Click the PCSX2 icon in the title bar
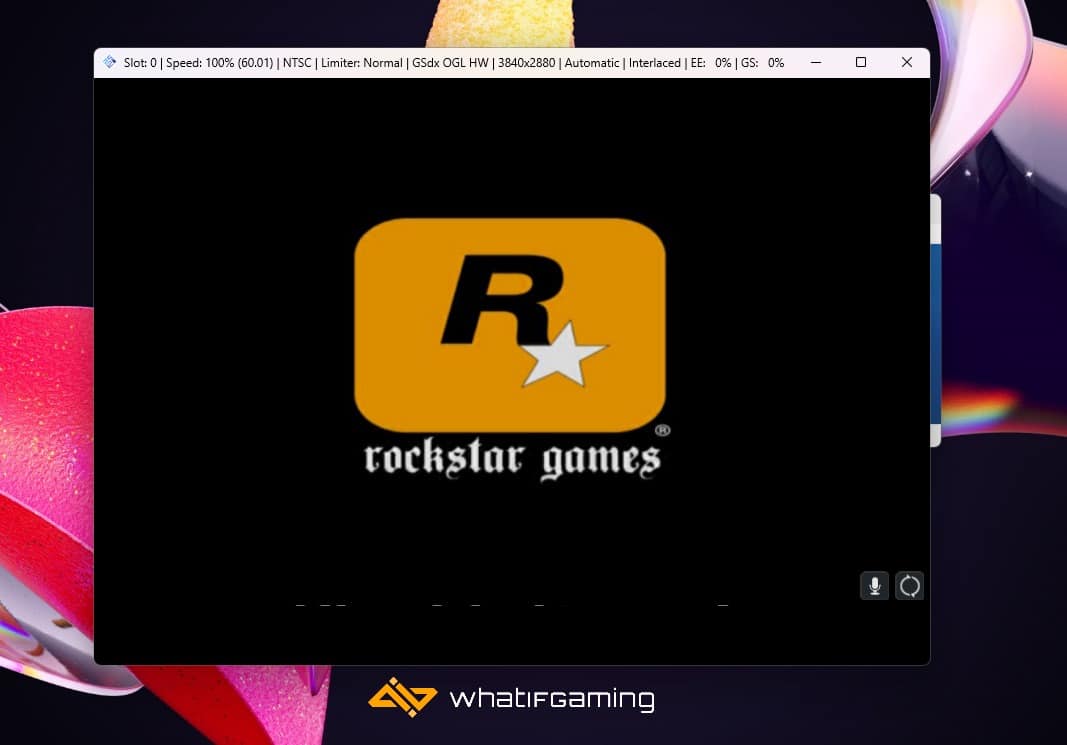 click(x=110, y=63)
